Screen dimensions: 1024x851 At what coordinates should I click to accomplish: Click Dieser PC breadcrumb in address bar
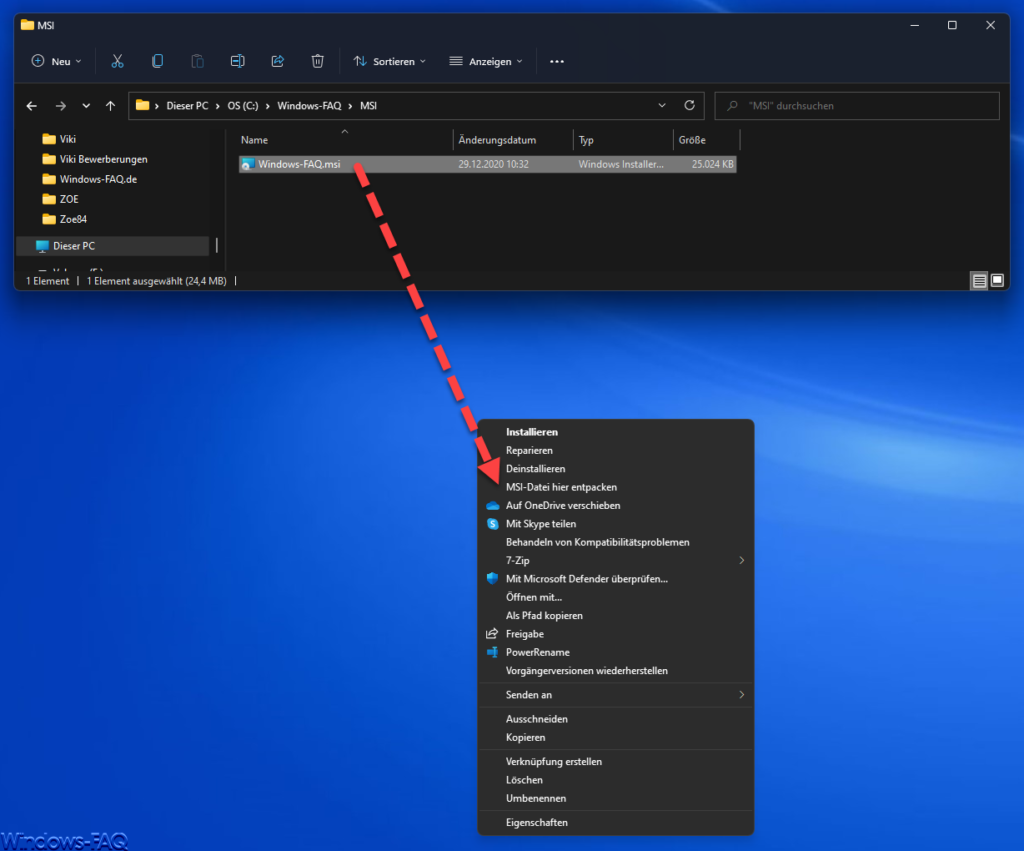(x=187, y=106)
